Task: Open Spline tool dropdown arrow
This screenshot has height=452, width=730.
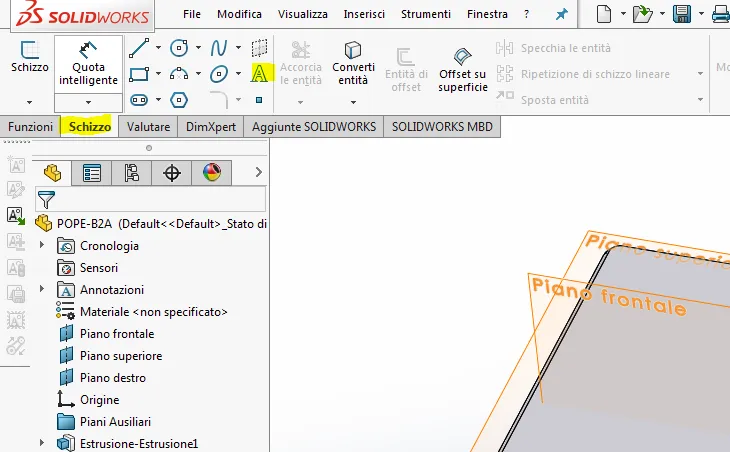Action: coord(238,47)
